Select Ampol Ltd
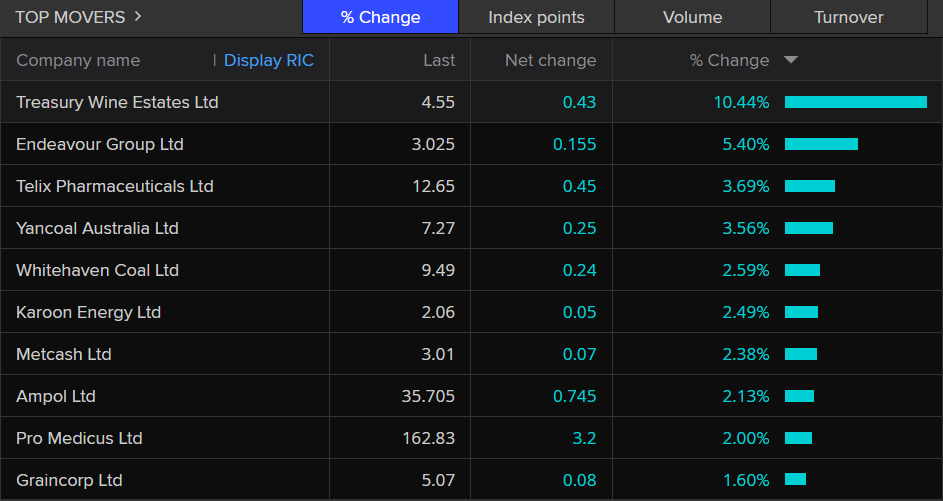This screenshot has height=501, width=943. (56, 396)
